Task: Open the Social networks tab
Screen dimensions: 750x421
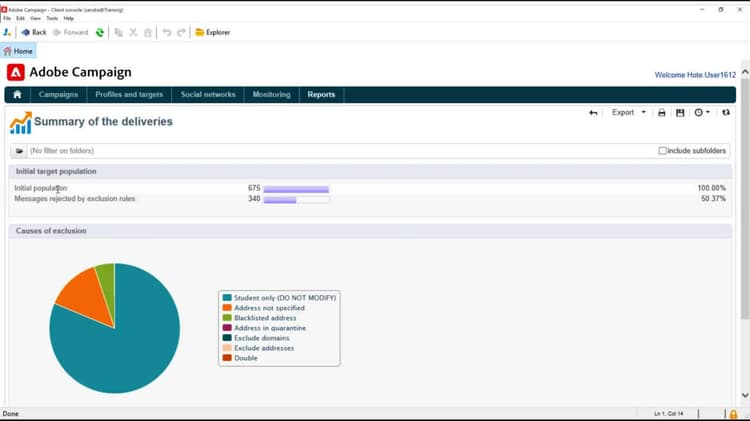Action: point(208,95)
